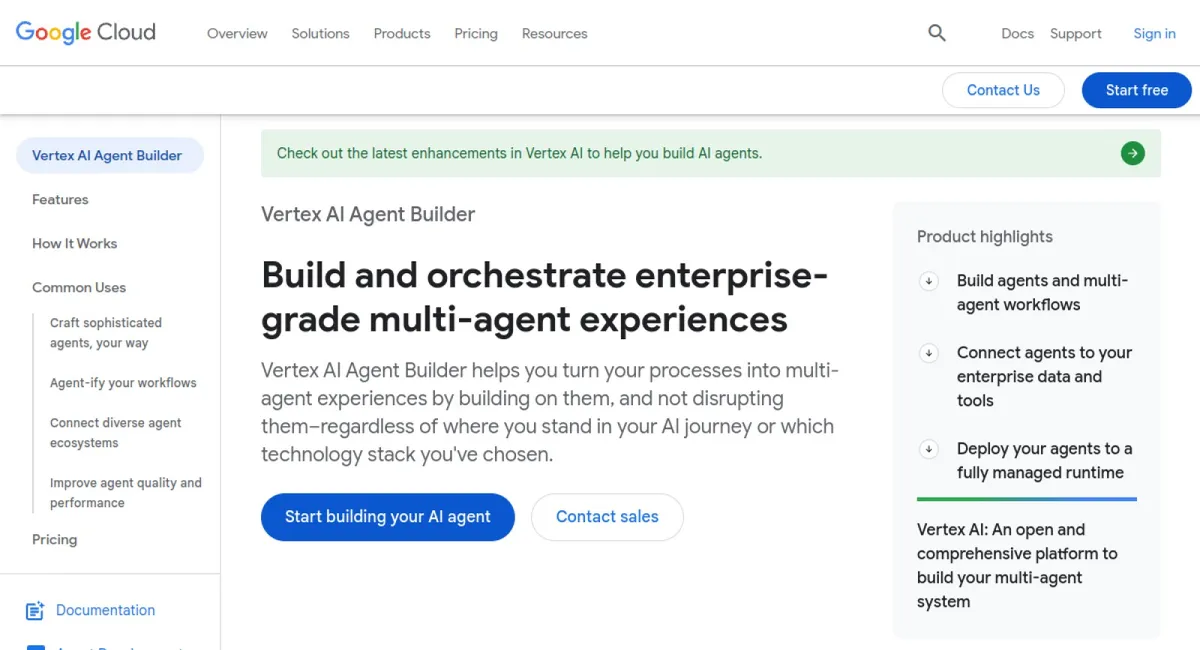The width and height of the screenshot is (1200, 650).
Task: Open search with the magnifier icon
Action: [937, 33]
